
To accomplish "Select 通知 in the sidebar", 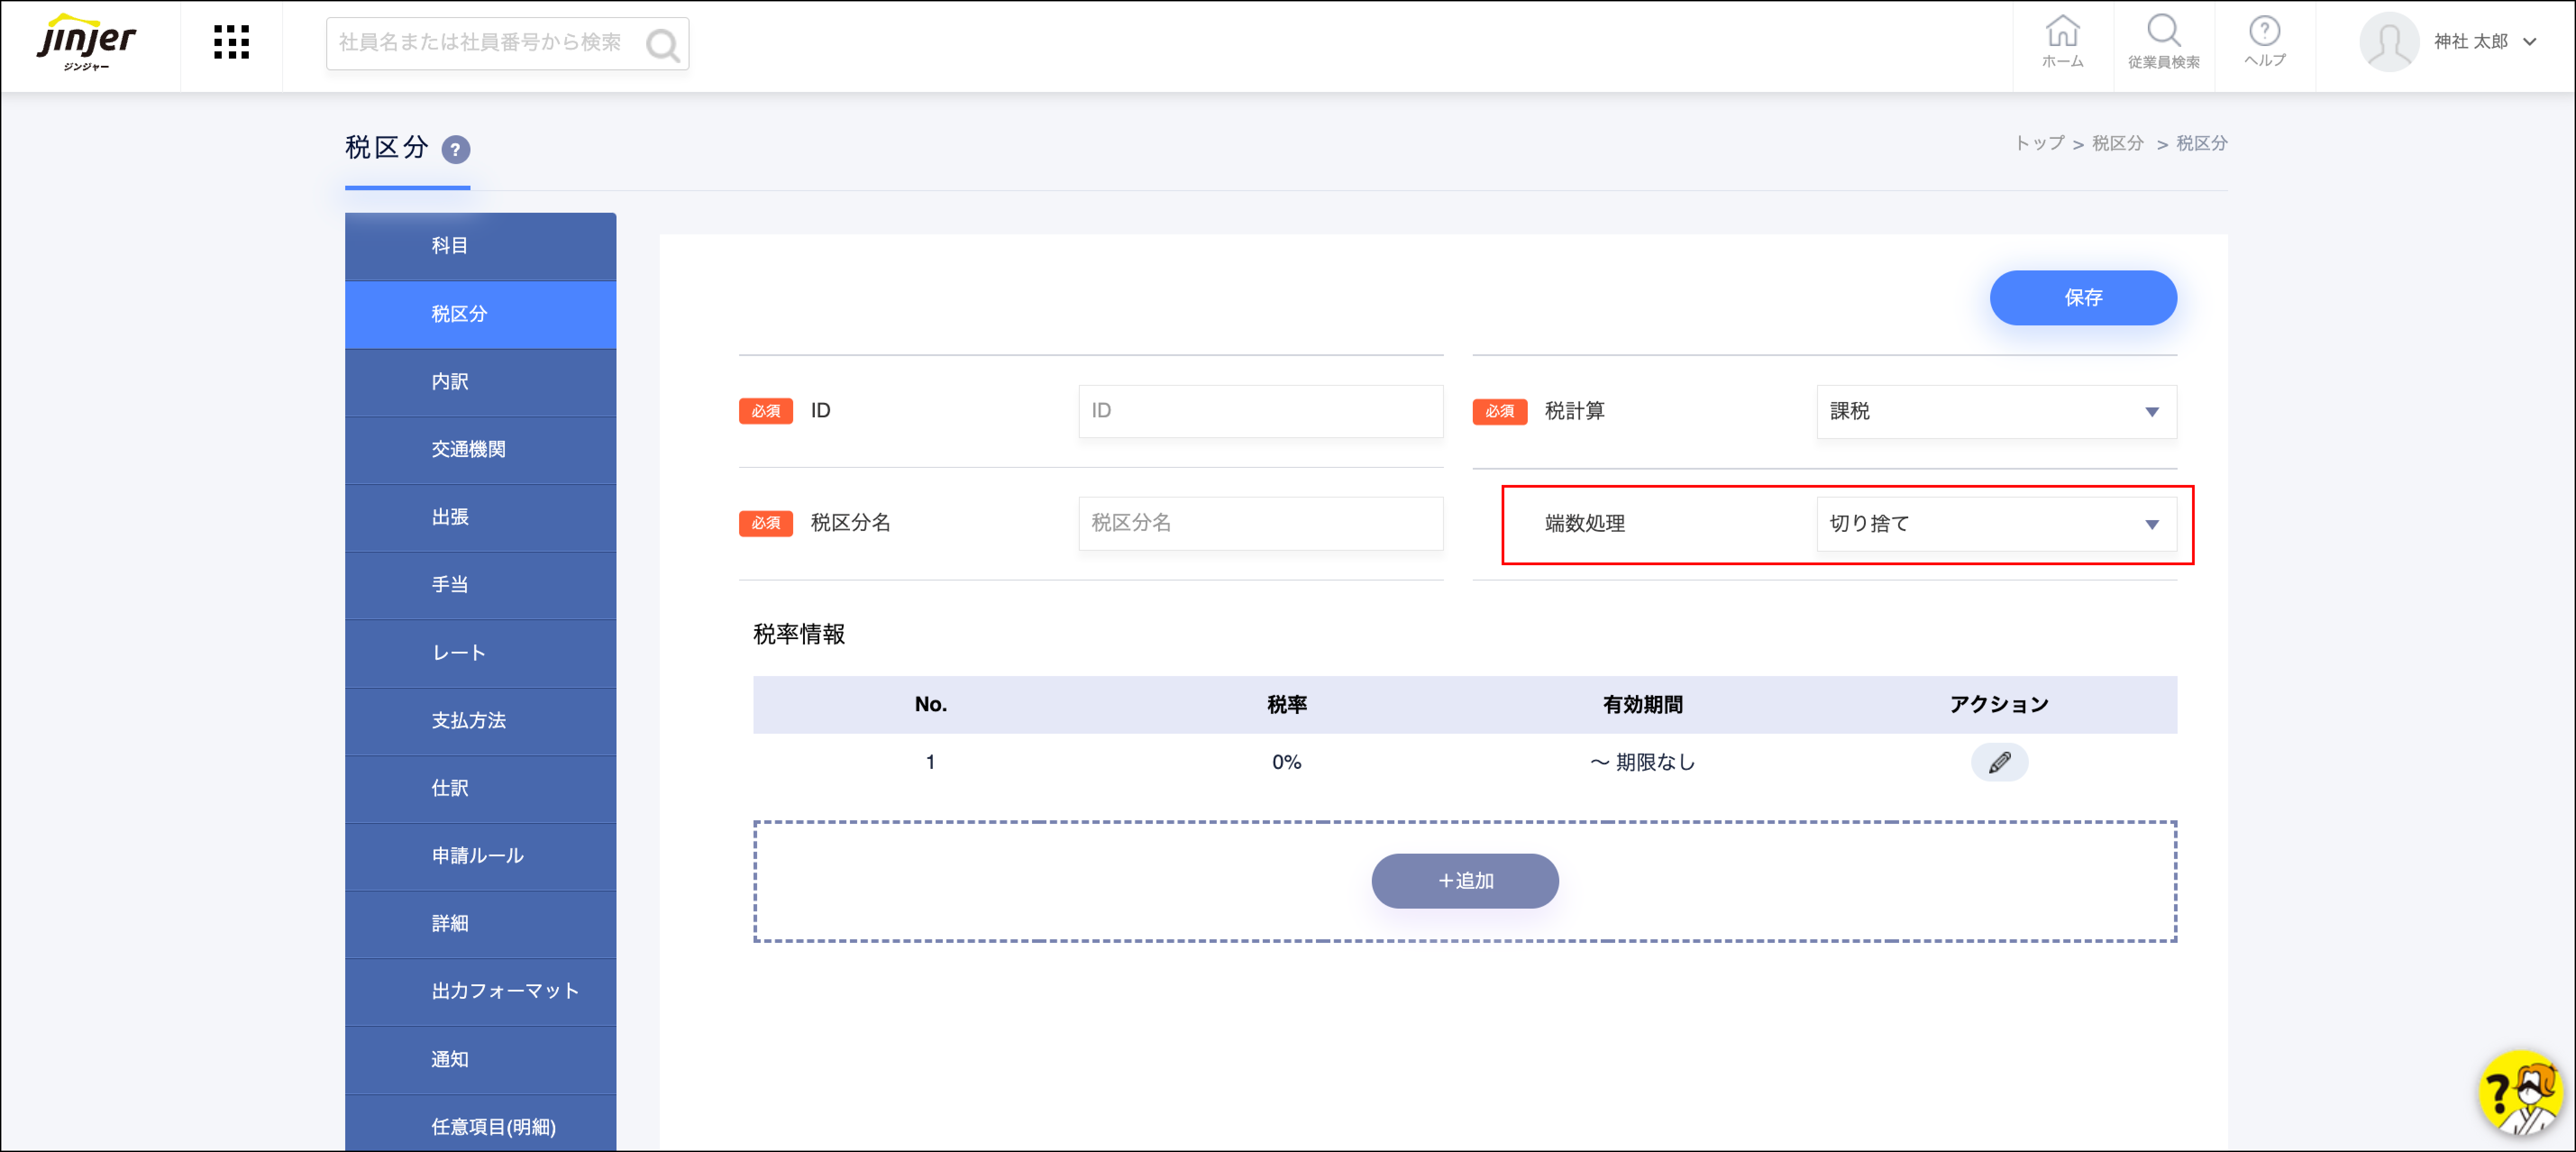I will click(480, 1060).
